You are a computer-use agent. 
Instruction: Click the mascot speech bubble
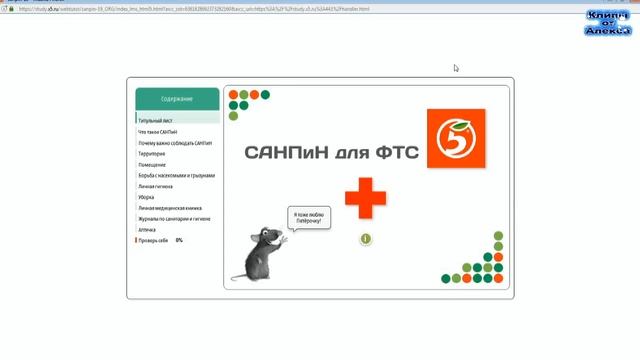309,218
